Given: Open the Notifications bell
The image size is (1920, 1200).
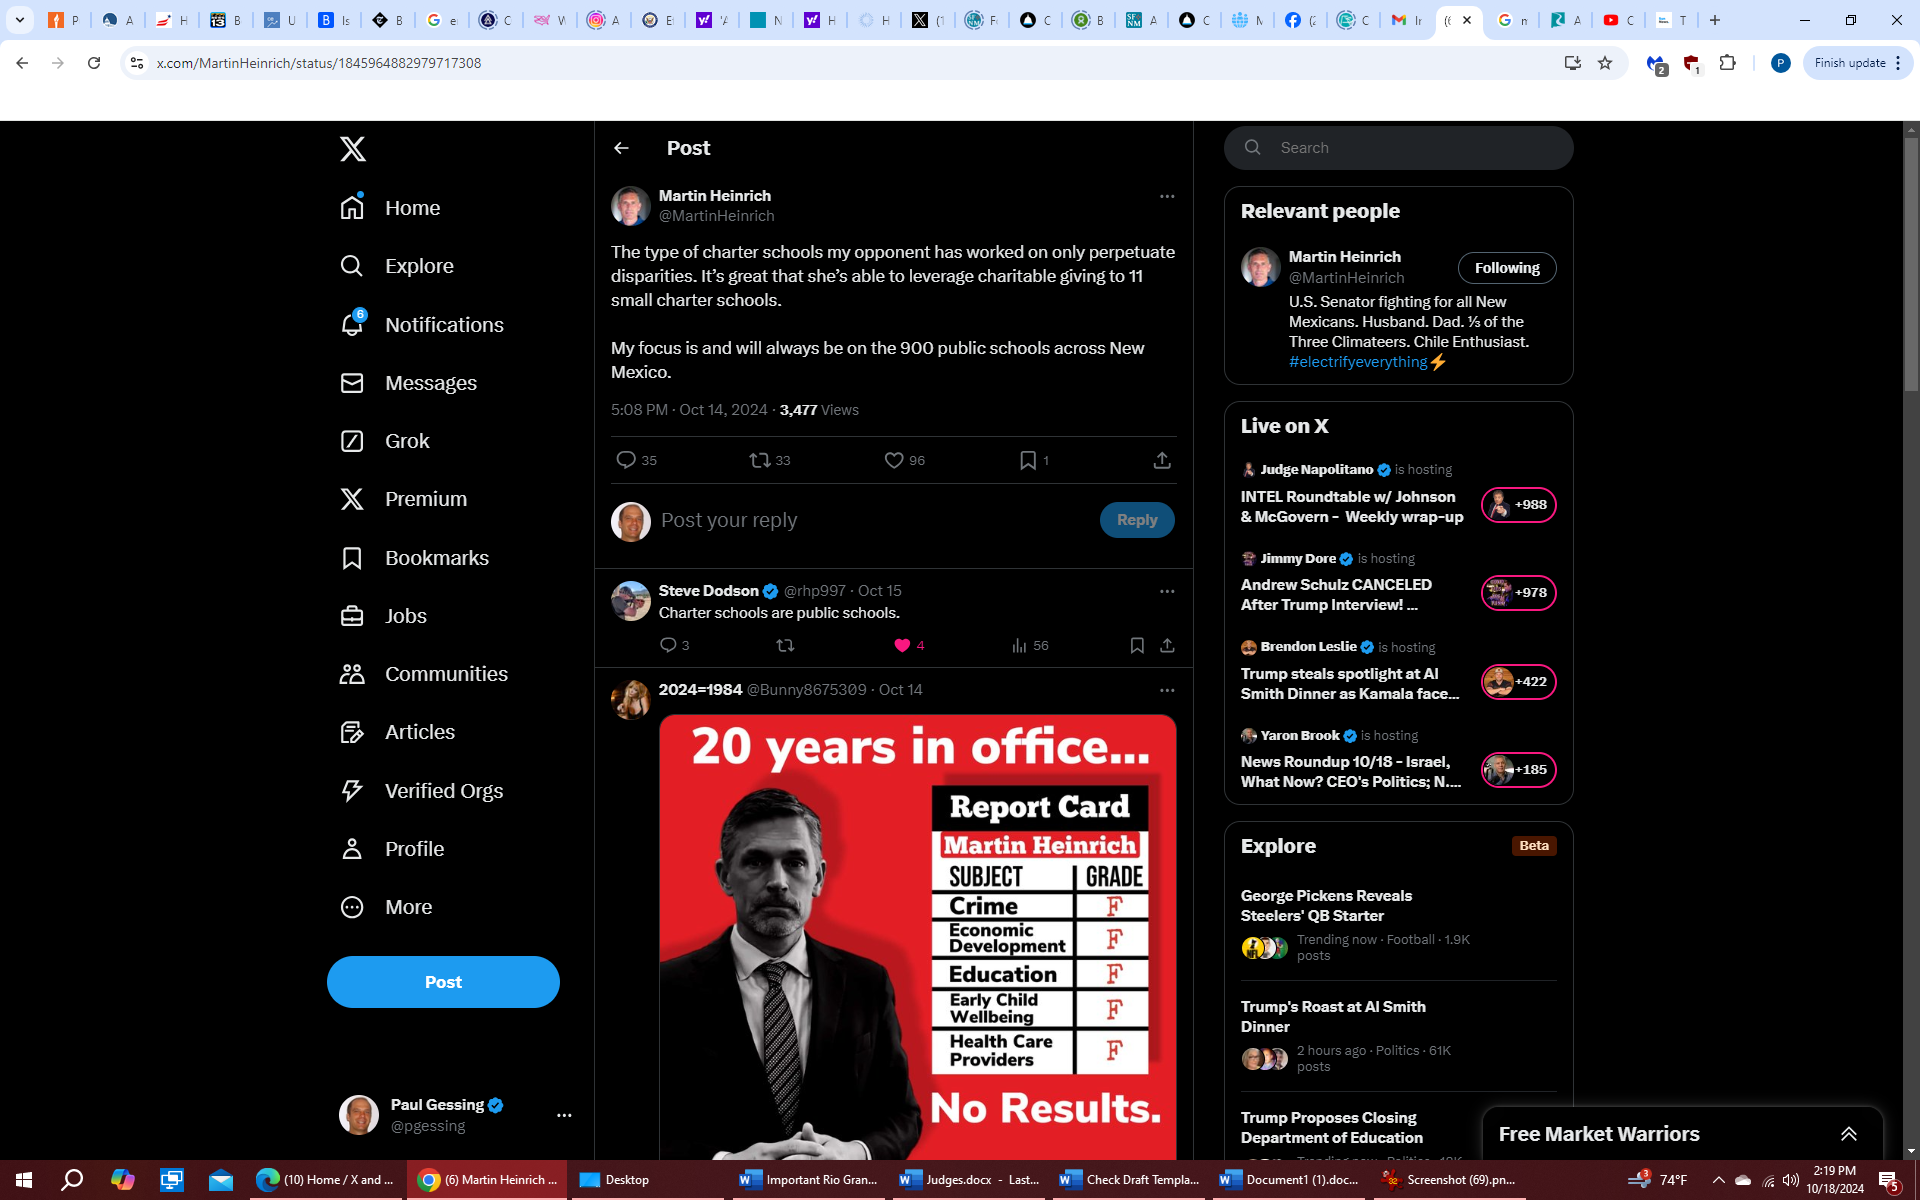Looking at the screenshot, I should [x=352, y=324].
